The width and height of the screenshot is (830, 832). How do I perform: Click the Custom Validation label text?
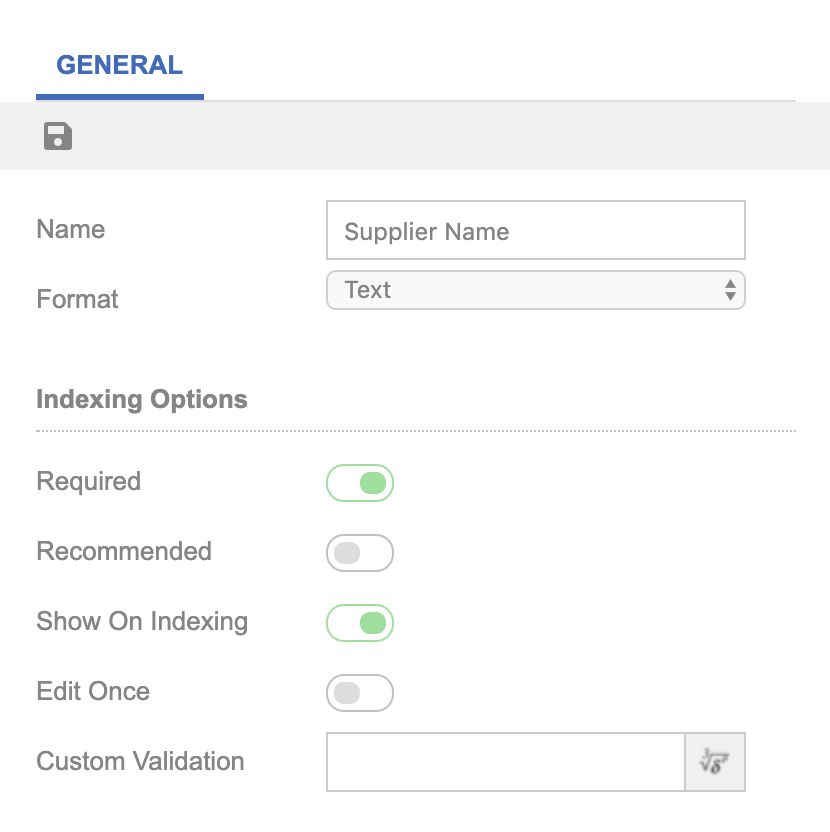(140, 762)
